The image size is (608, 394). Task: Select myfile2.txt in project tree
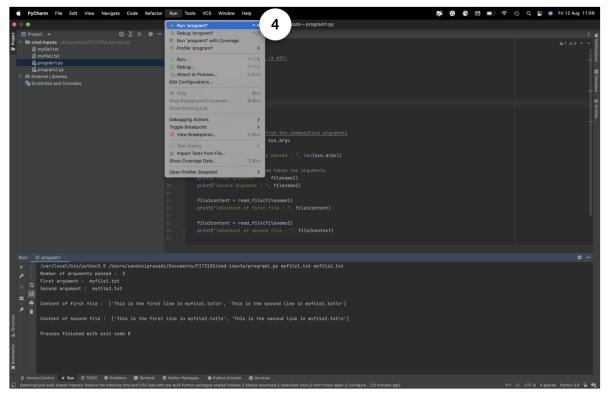[x=48, y=56]
